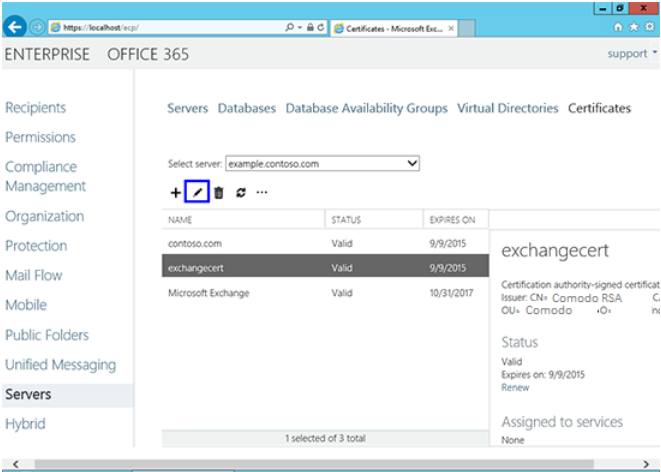Open the more options ellipsis icon
The height and width of the screenshot is (472, 661).
click(262, 193)
